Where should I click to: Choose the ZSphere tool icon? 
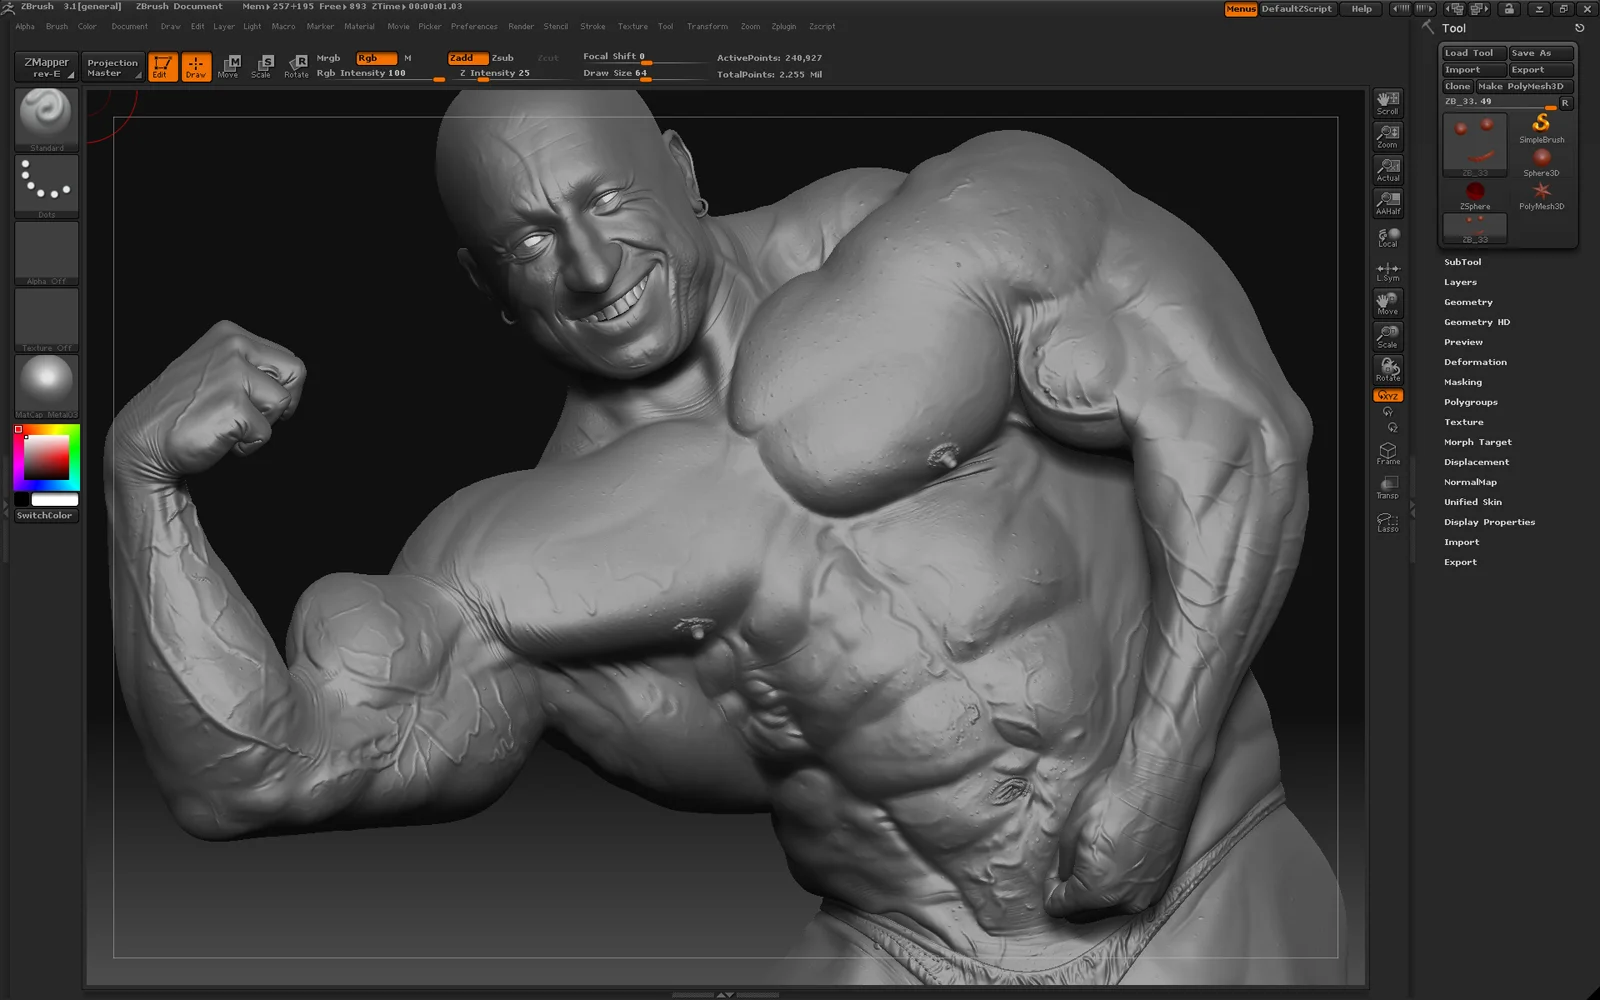click(1475, 194)
